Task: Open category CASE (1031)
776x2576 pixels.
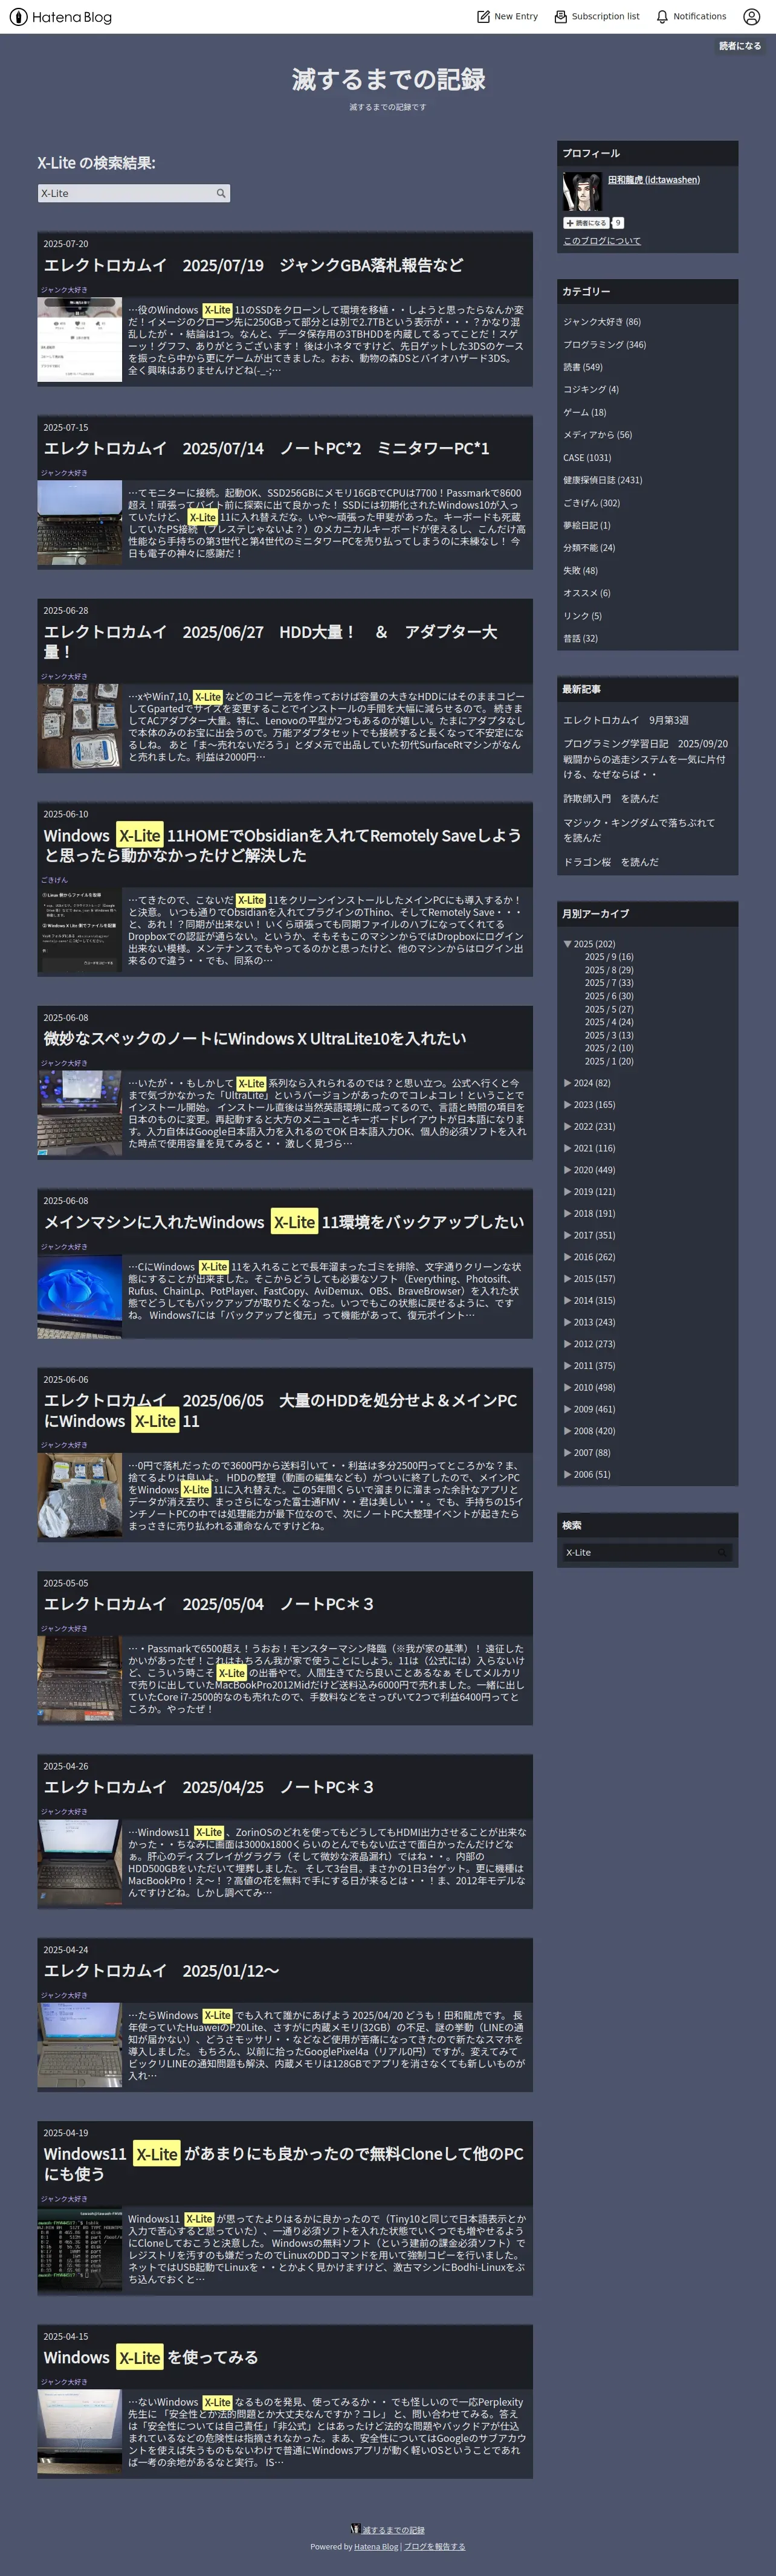Action: pyautogui.click(x=587, y=458)
